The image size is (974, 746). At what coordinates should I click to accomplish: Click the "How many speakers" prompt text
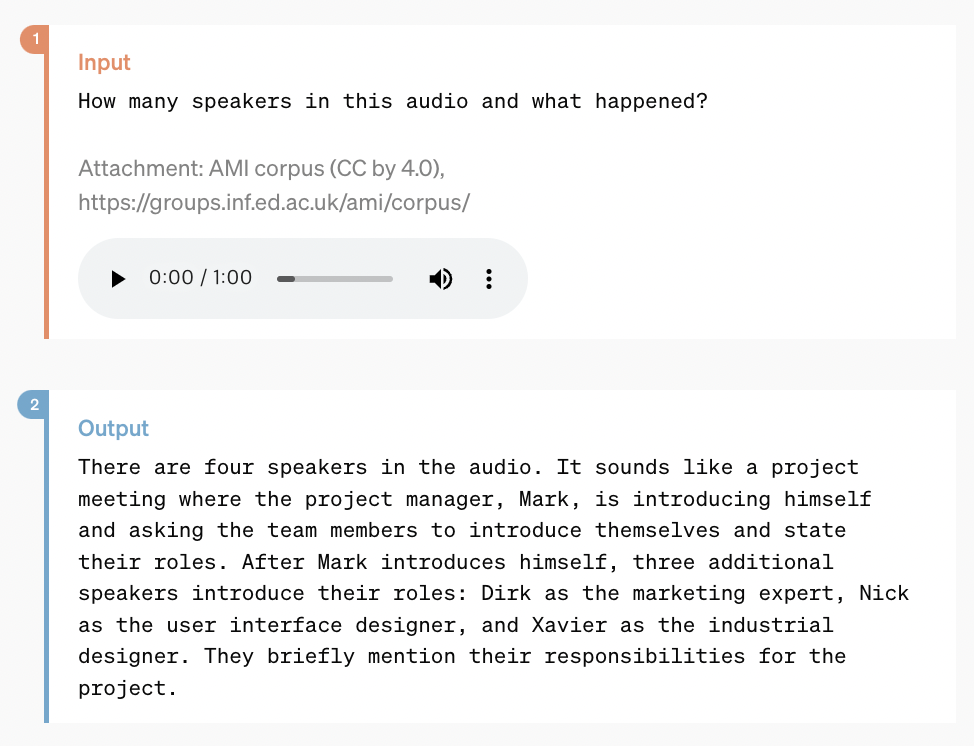click(393, 101)
